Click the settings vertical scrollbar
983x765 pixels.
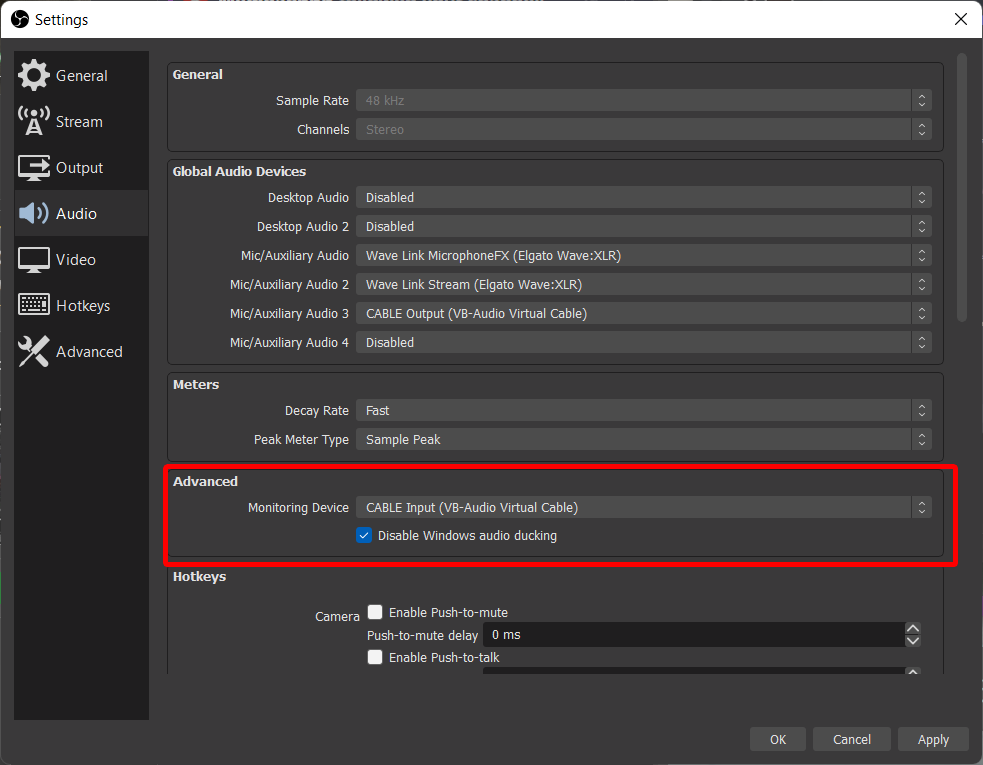click(x=962, y=188)
